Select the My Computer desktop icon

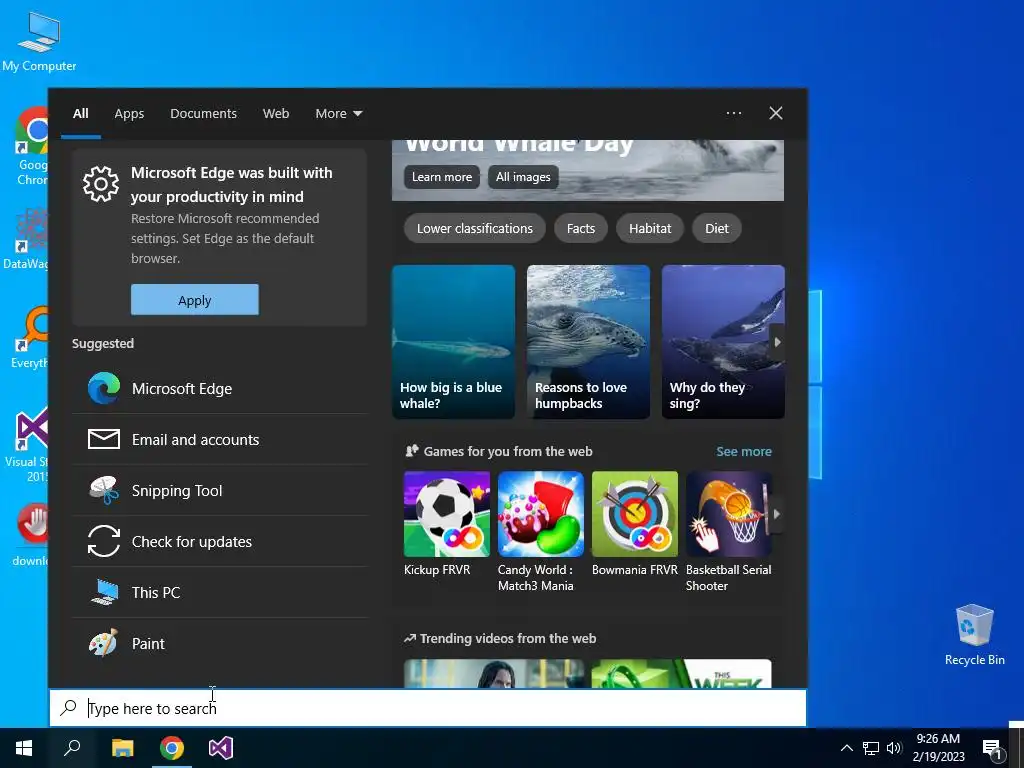(x=39, y=42)
